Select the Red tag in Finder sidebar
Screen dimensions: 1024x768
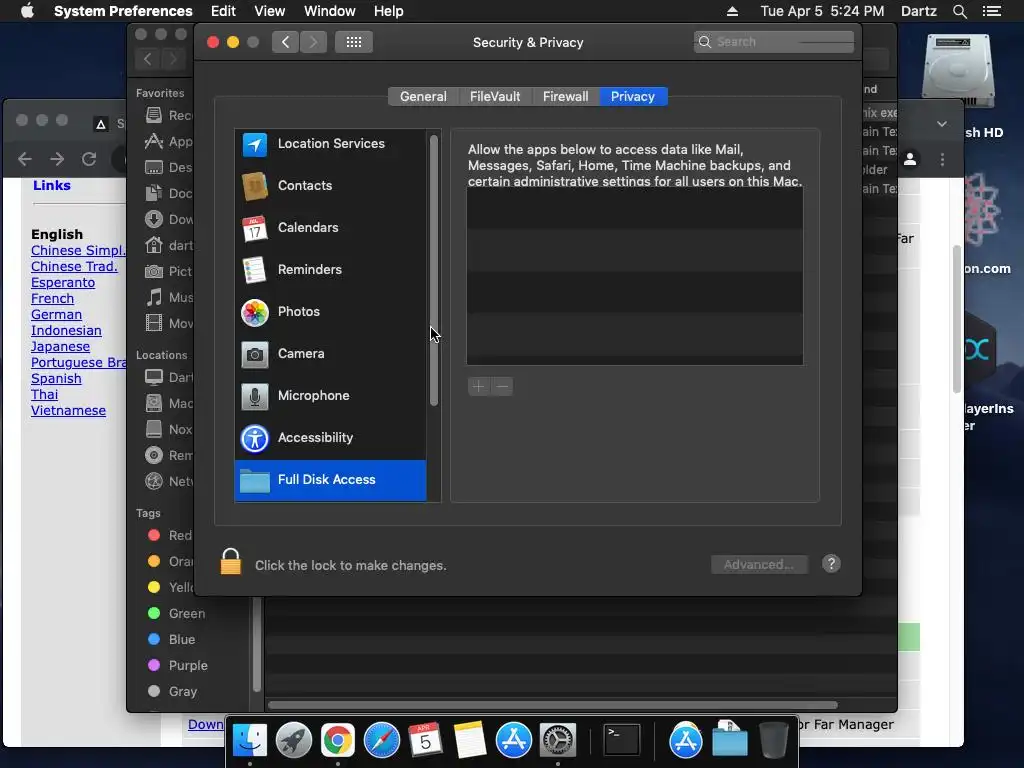point(170,536)
